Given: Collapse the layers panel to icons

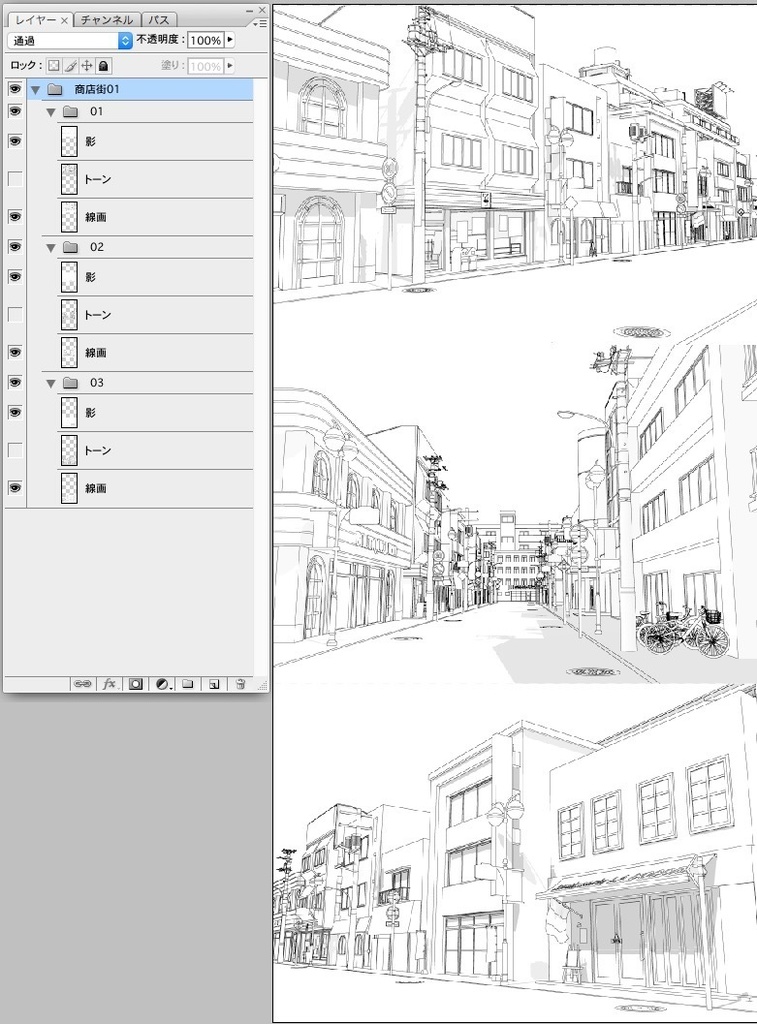Looking at the screenshot, I should [250, 10].
